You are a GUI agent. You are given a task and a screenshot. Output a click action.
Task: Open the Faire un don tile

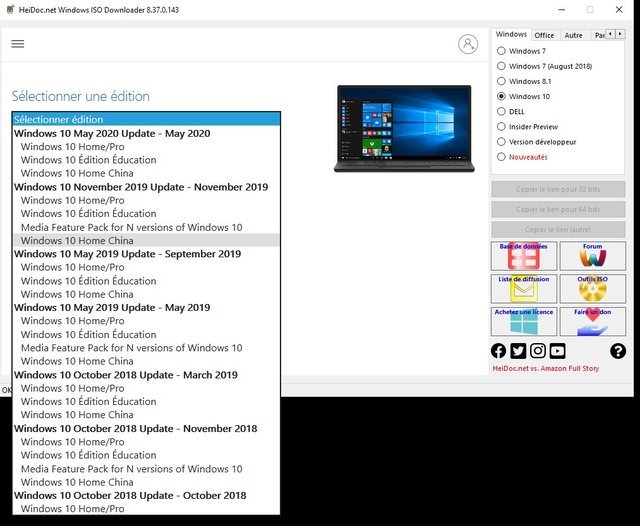click(592, 321)
